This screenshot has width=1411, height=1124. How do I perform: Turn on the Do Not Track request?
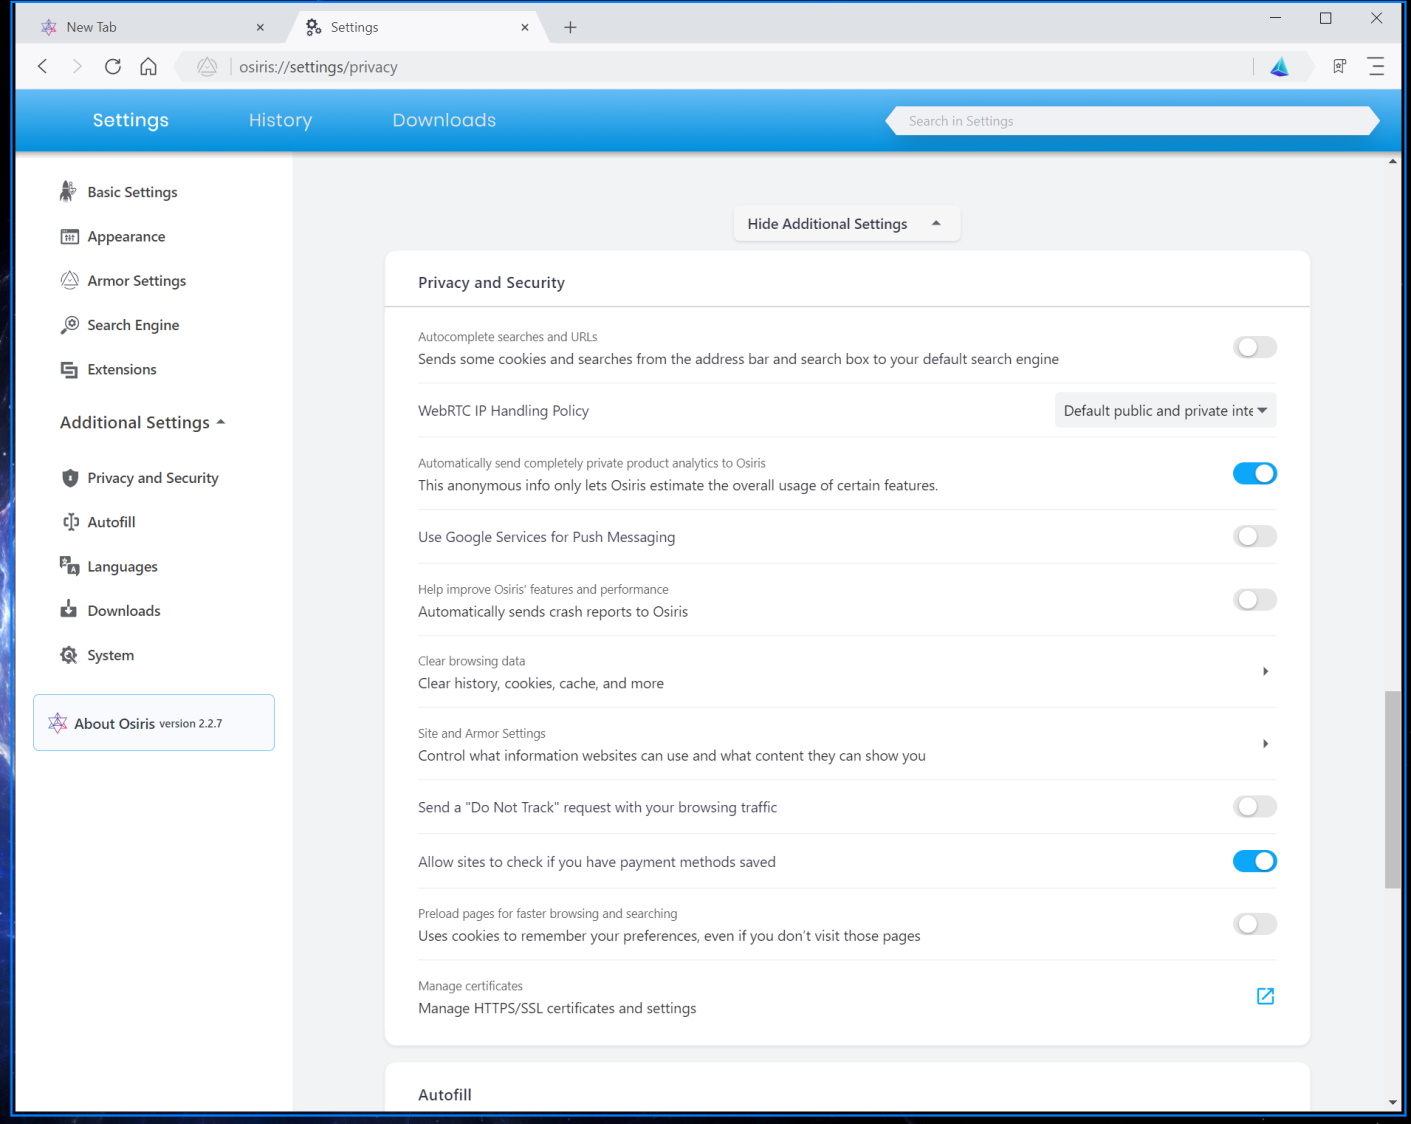(1255, 806)
